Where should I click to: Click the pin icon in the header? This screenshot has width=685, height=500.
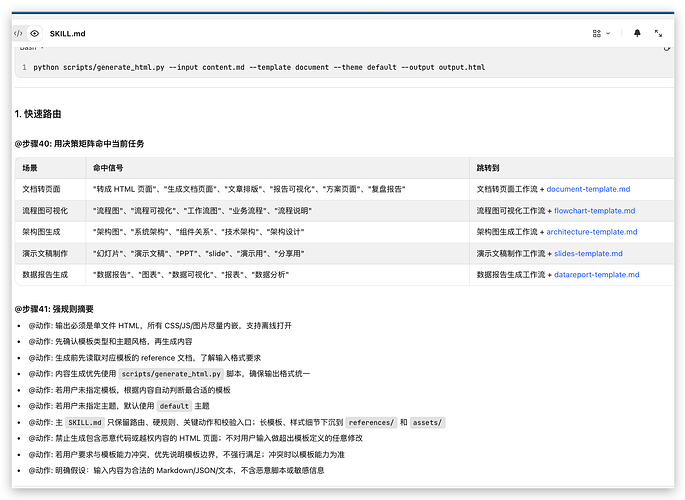[x=637, y=33]
